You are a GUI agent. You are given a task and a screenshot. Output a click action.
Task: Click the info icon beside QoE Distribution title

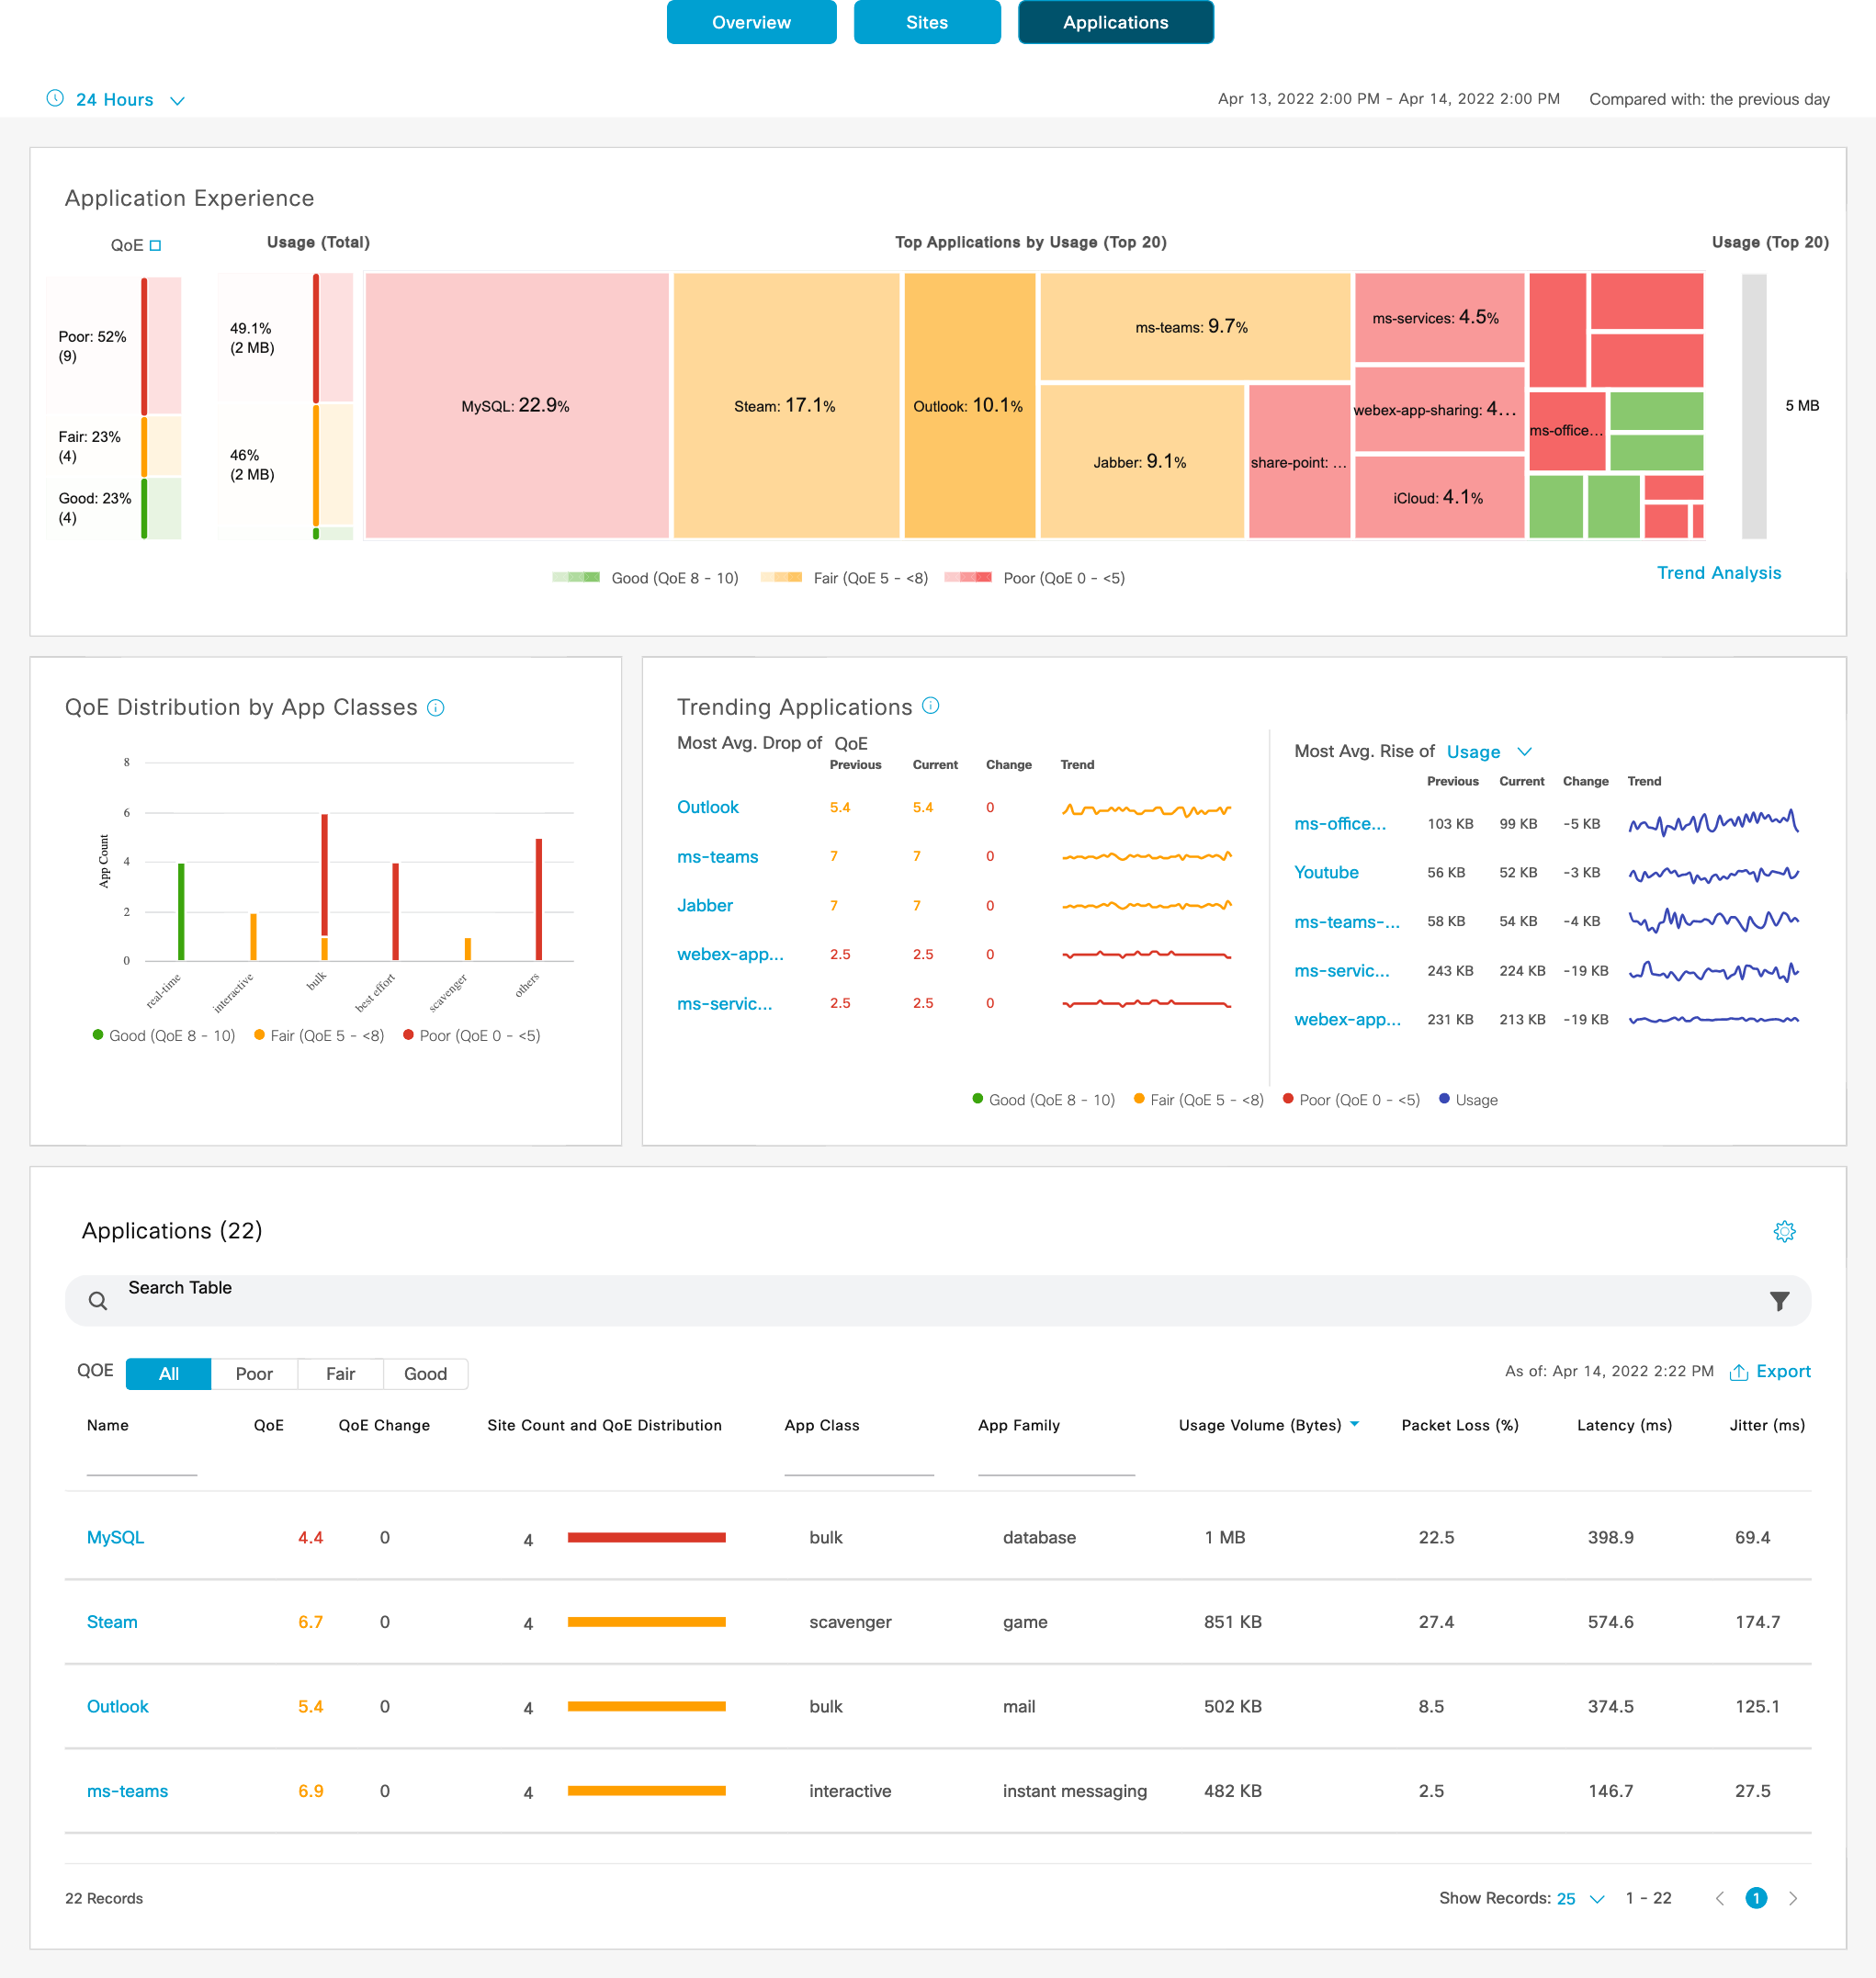coord(435,708)
